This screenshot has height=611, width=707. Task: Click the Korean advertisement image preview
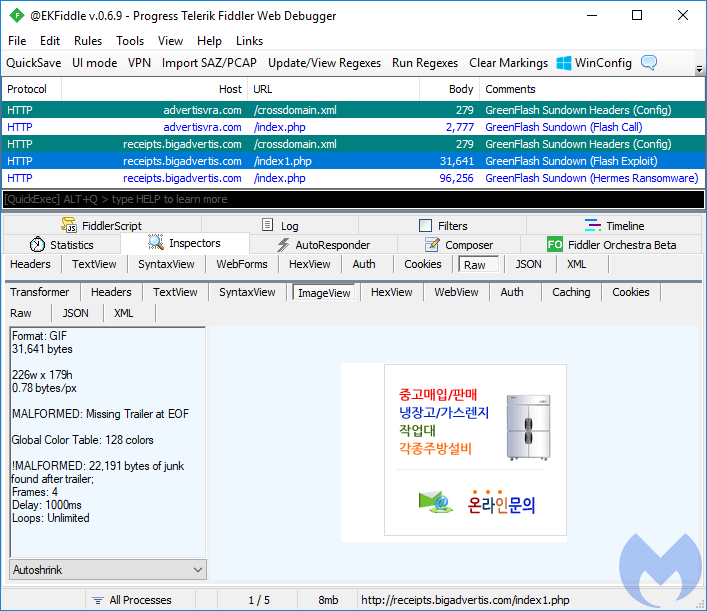coord(453,453)
